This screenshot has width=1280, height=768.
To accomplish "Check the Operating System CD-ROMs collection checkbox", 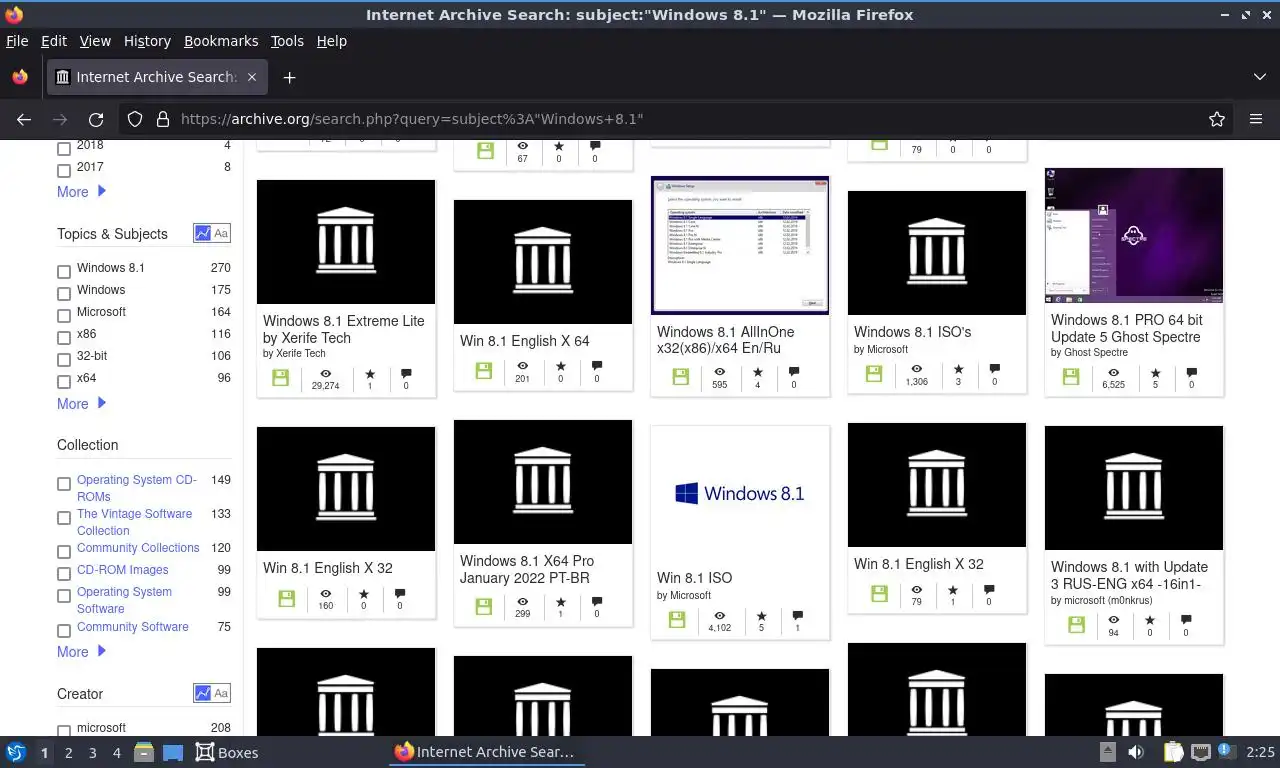I will click(x=64, y=483).
